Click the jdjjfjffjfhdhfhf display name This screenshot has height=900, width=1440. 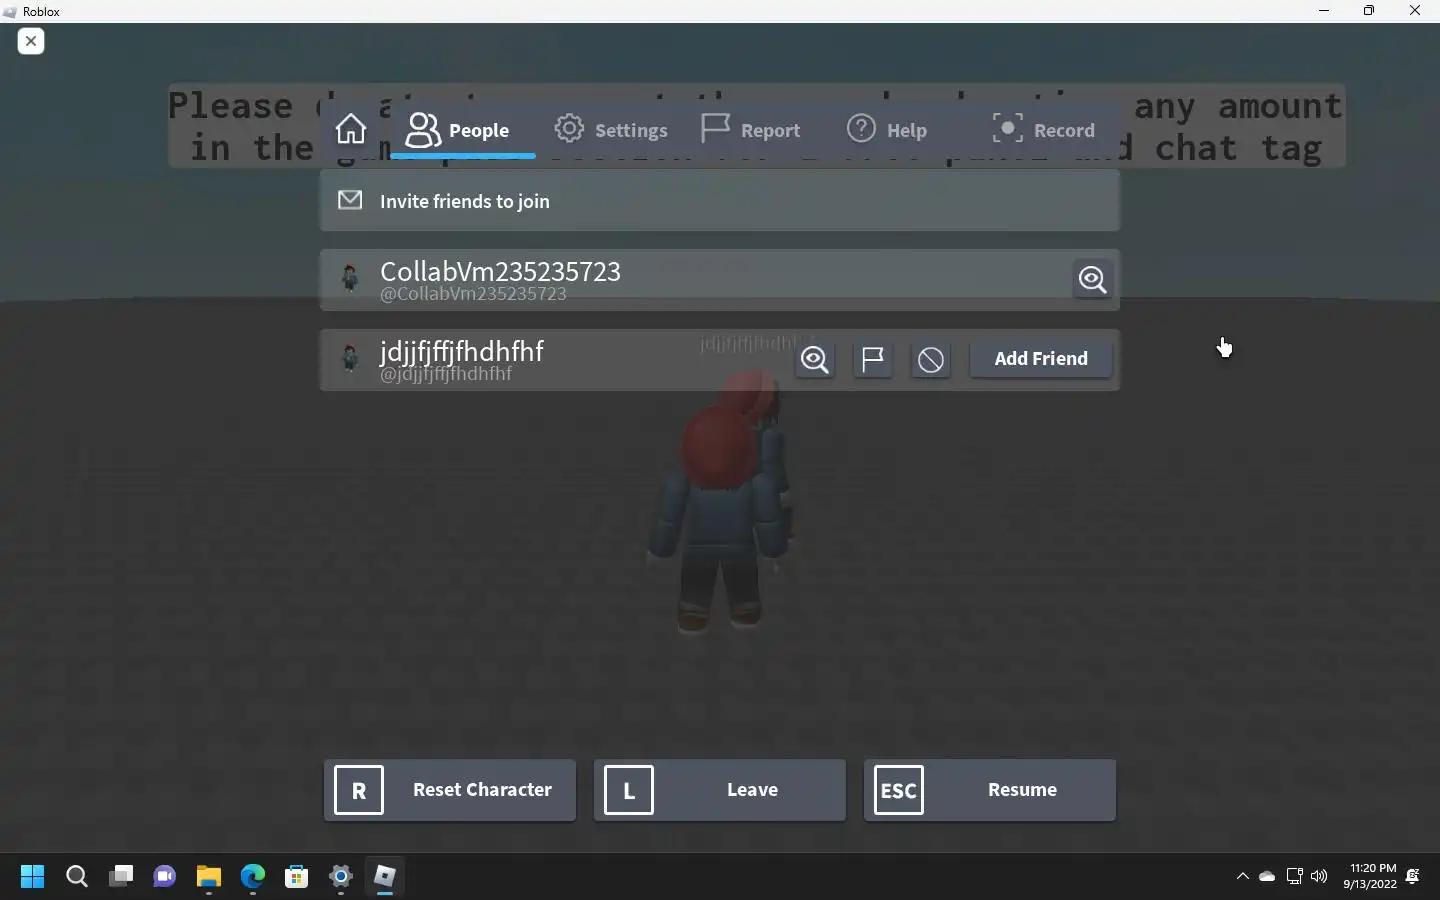pyautogui.click(x=462, y=352)
